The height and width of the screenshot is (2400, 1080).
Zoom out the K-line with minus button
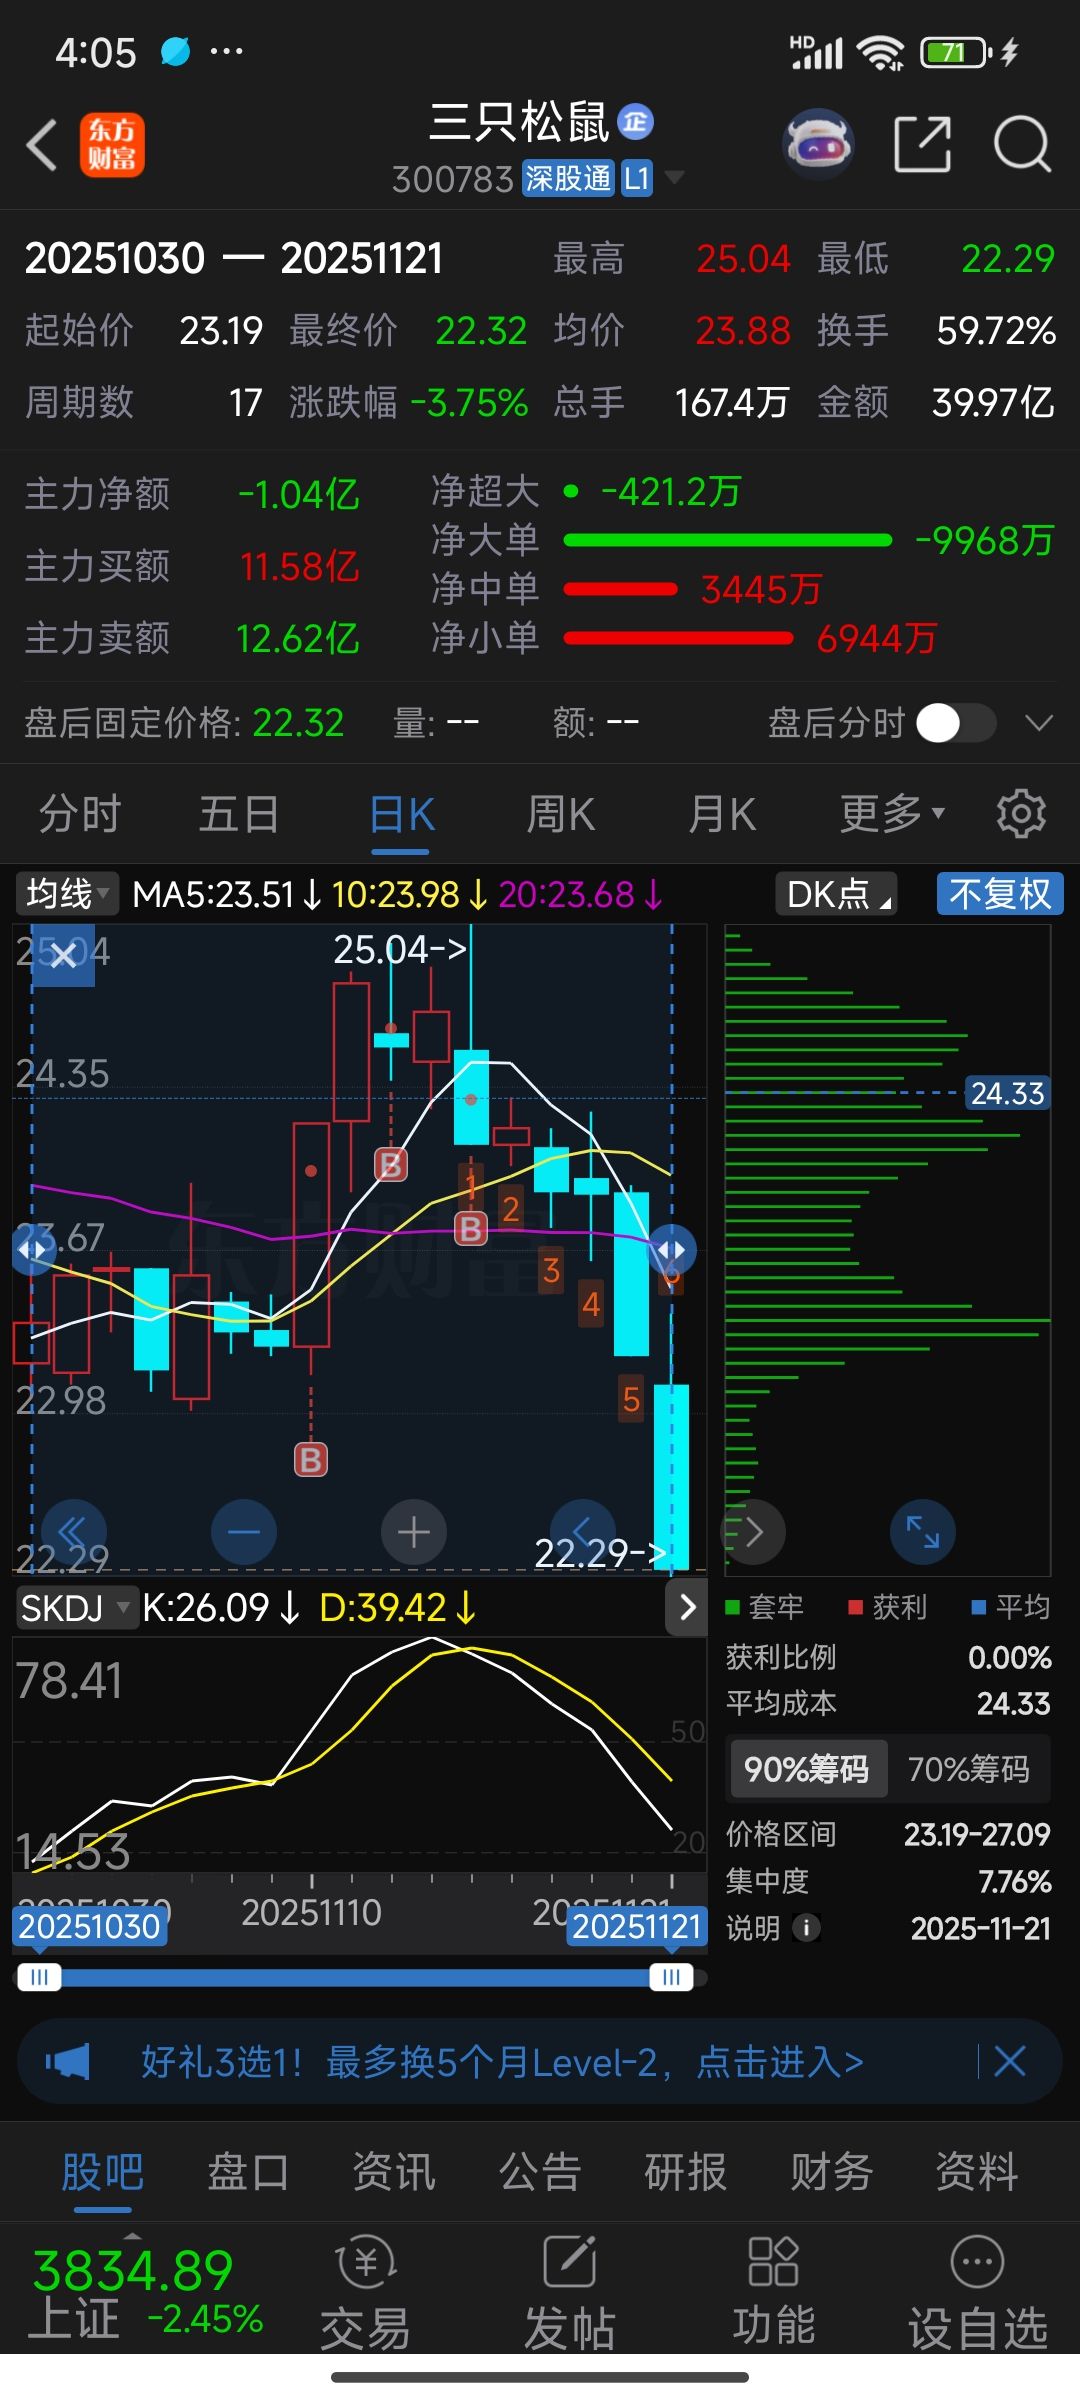click(244, 1532)
